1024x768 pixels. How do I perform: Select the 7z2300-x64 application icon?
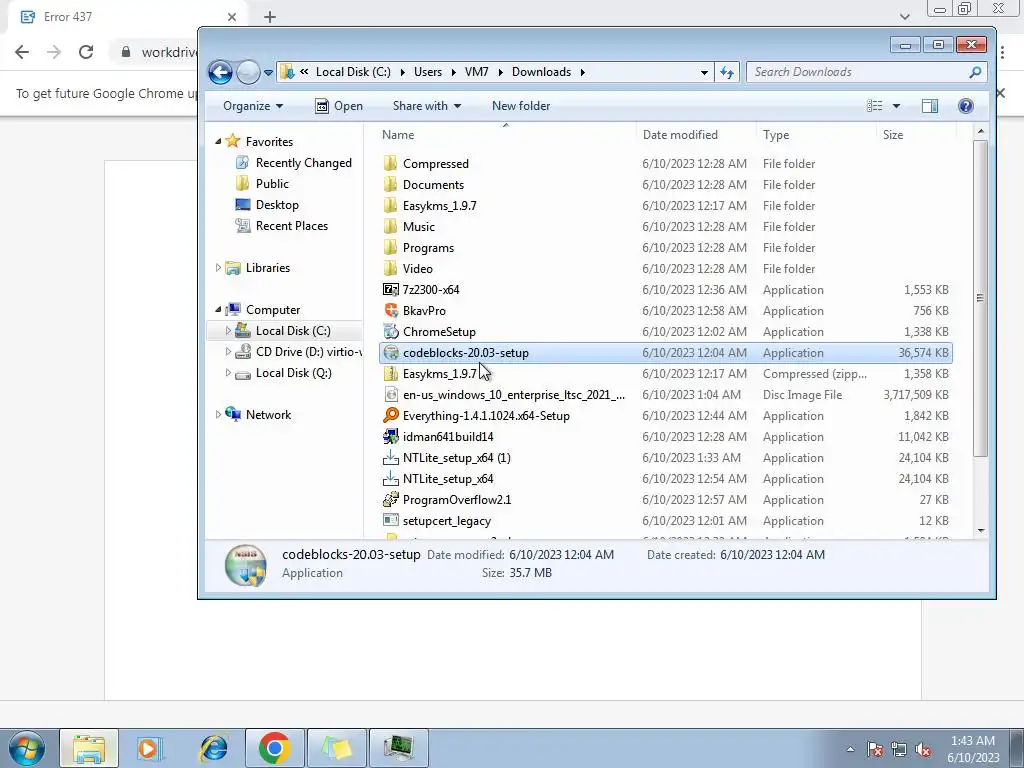coord(391,289)
